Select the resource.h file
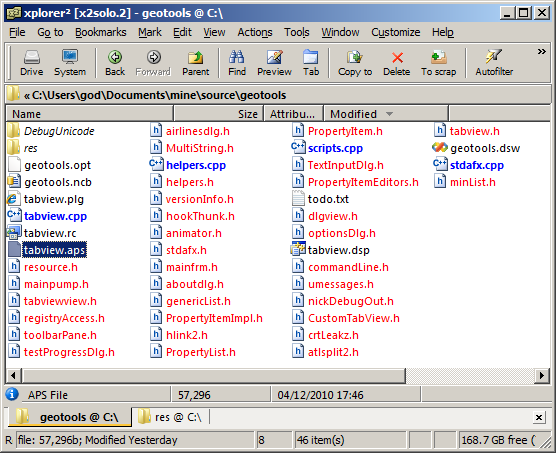This screenshot has height=453, width=556. pos(51,267)
